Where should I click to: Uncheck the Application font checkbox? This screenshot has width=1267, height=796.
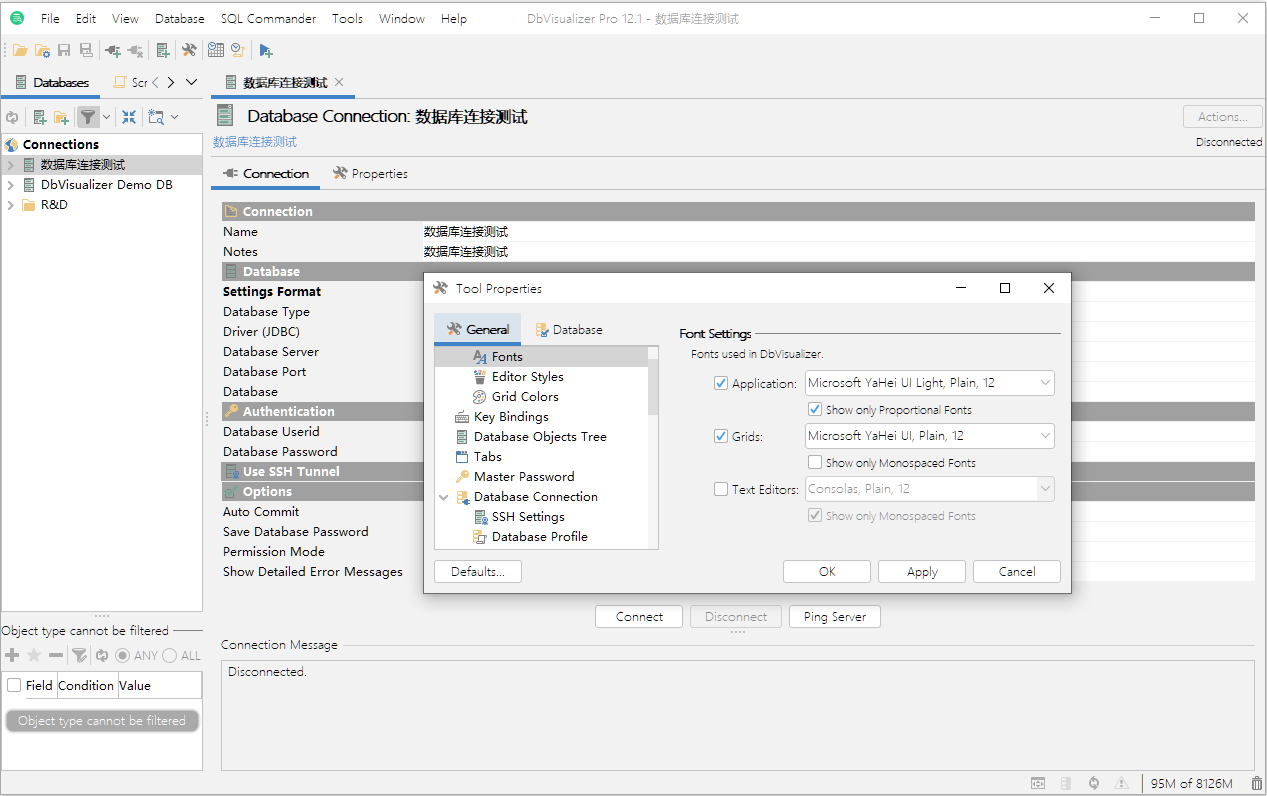721,383
